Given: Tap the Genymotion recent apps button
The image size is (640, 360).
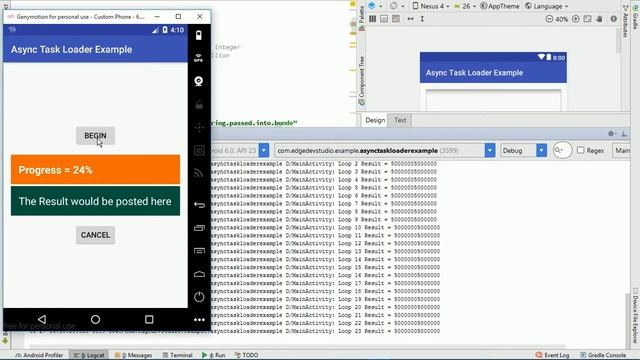Looking at the screenshot, I should tap(199, 228).
